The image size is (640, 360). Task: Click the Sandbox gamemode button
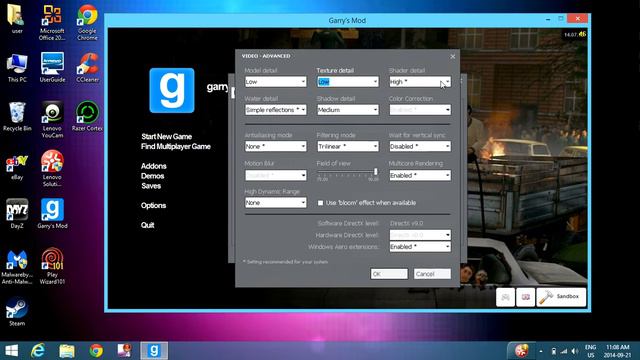pyautogui.click(x=561, y=297)
